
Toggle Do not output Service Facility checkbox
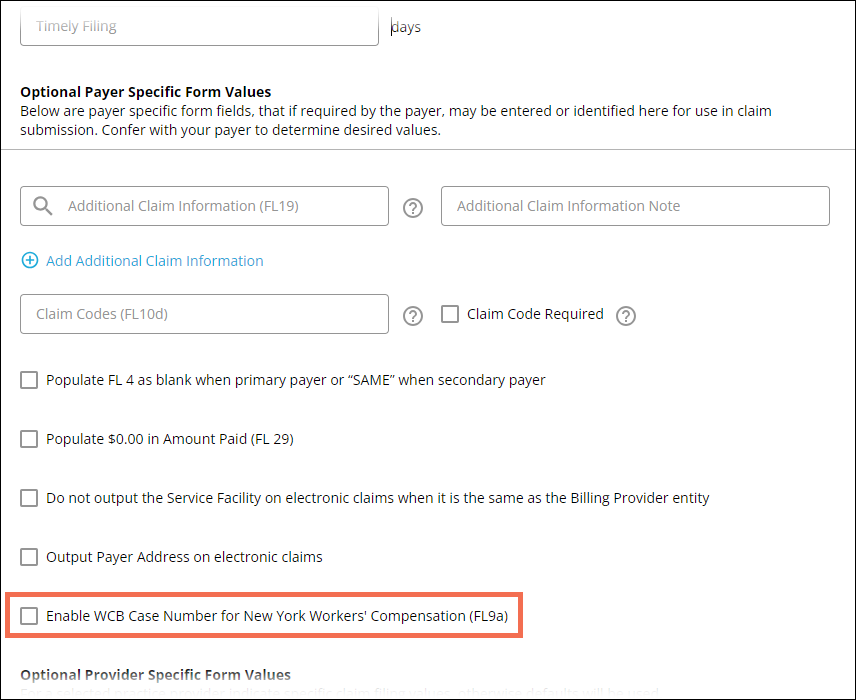[x=29, y=498]
